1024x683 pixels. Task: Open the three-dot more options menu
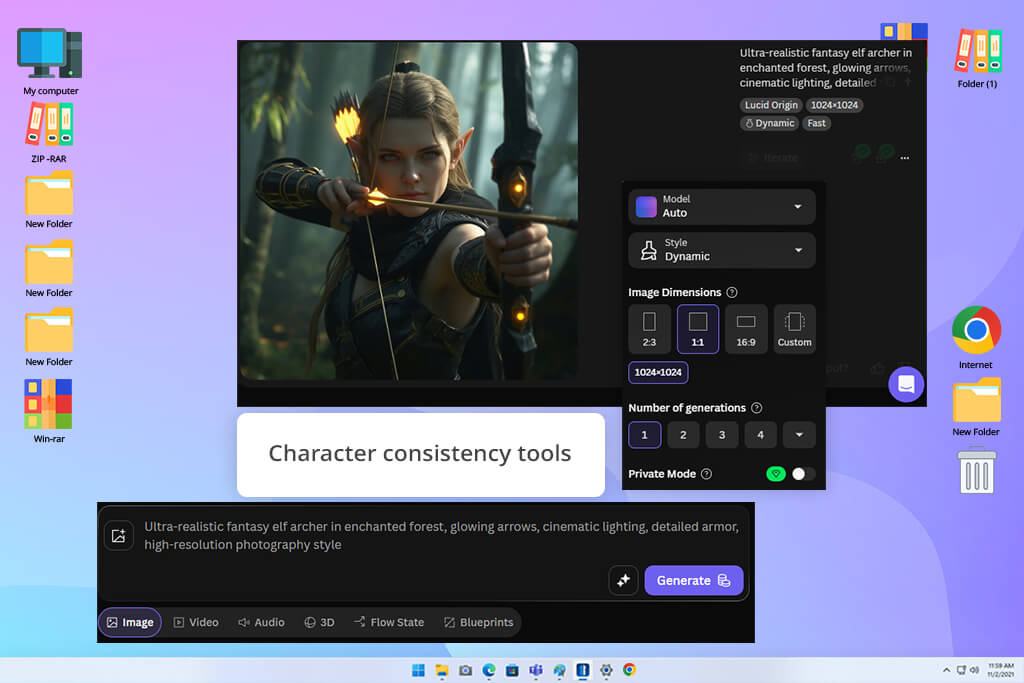(904, 158)
